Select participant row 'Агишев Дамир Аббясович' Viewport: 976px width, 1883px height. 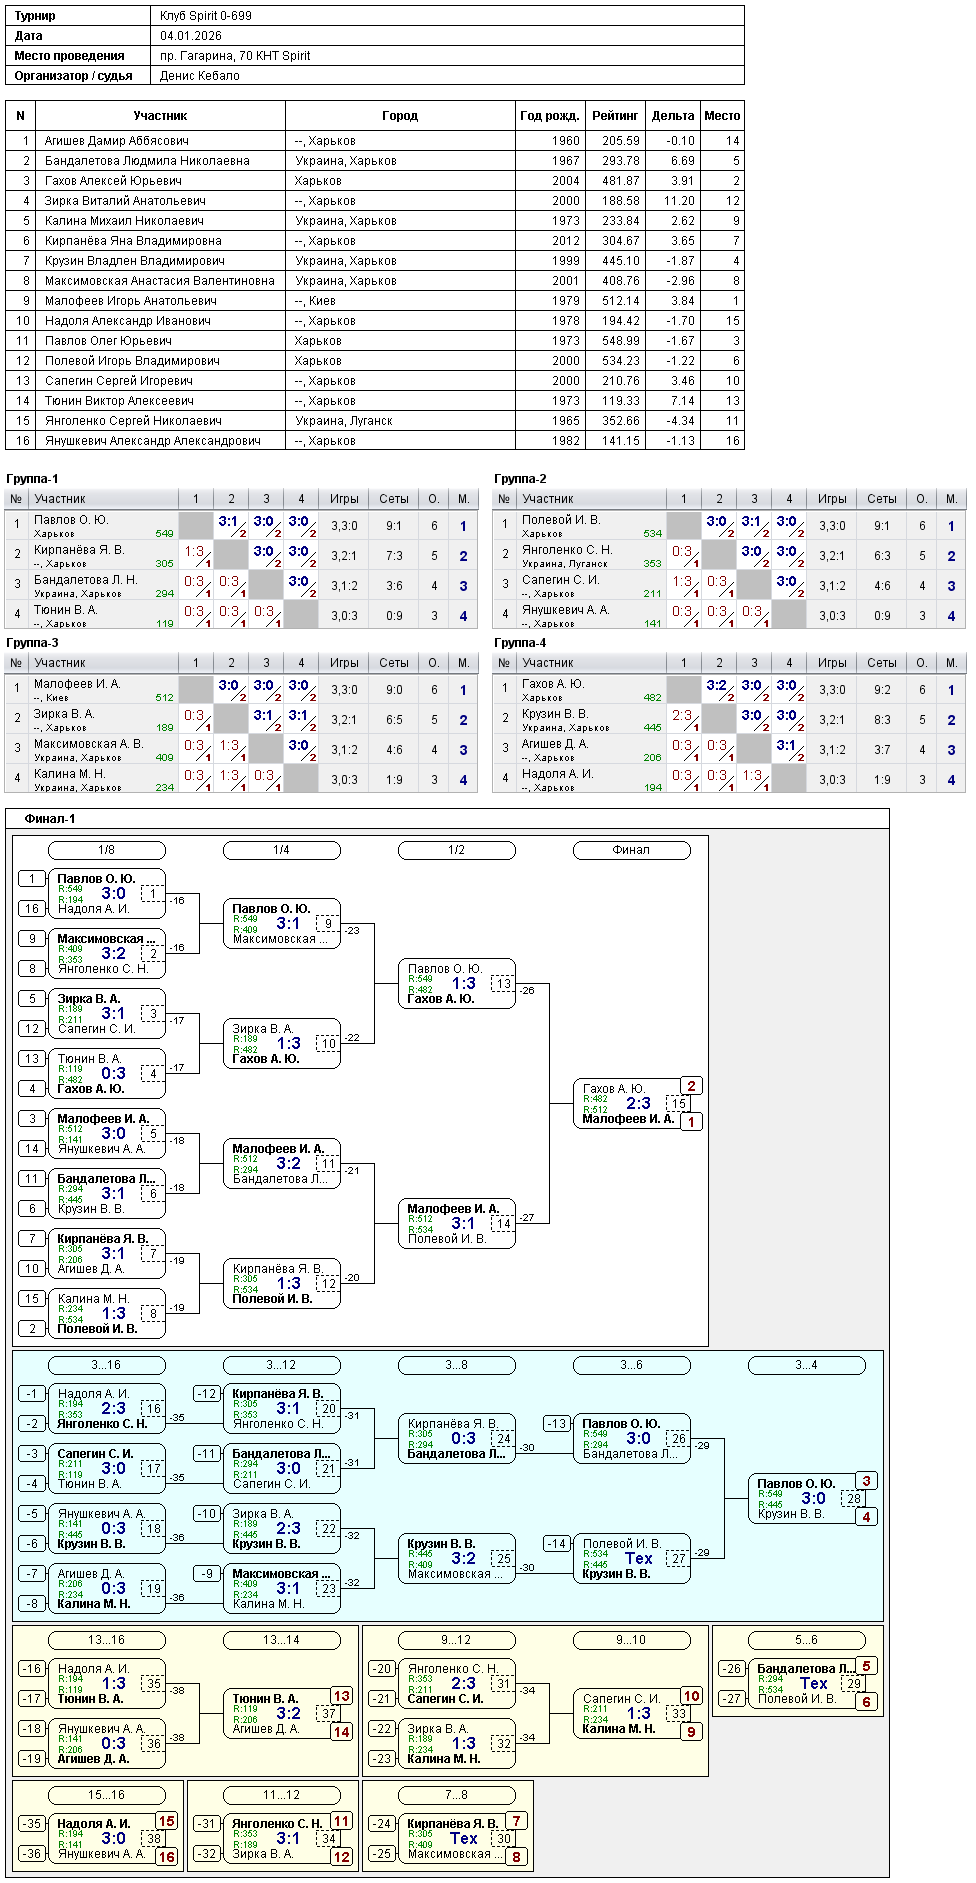click(375, 141)
